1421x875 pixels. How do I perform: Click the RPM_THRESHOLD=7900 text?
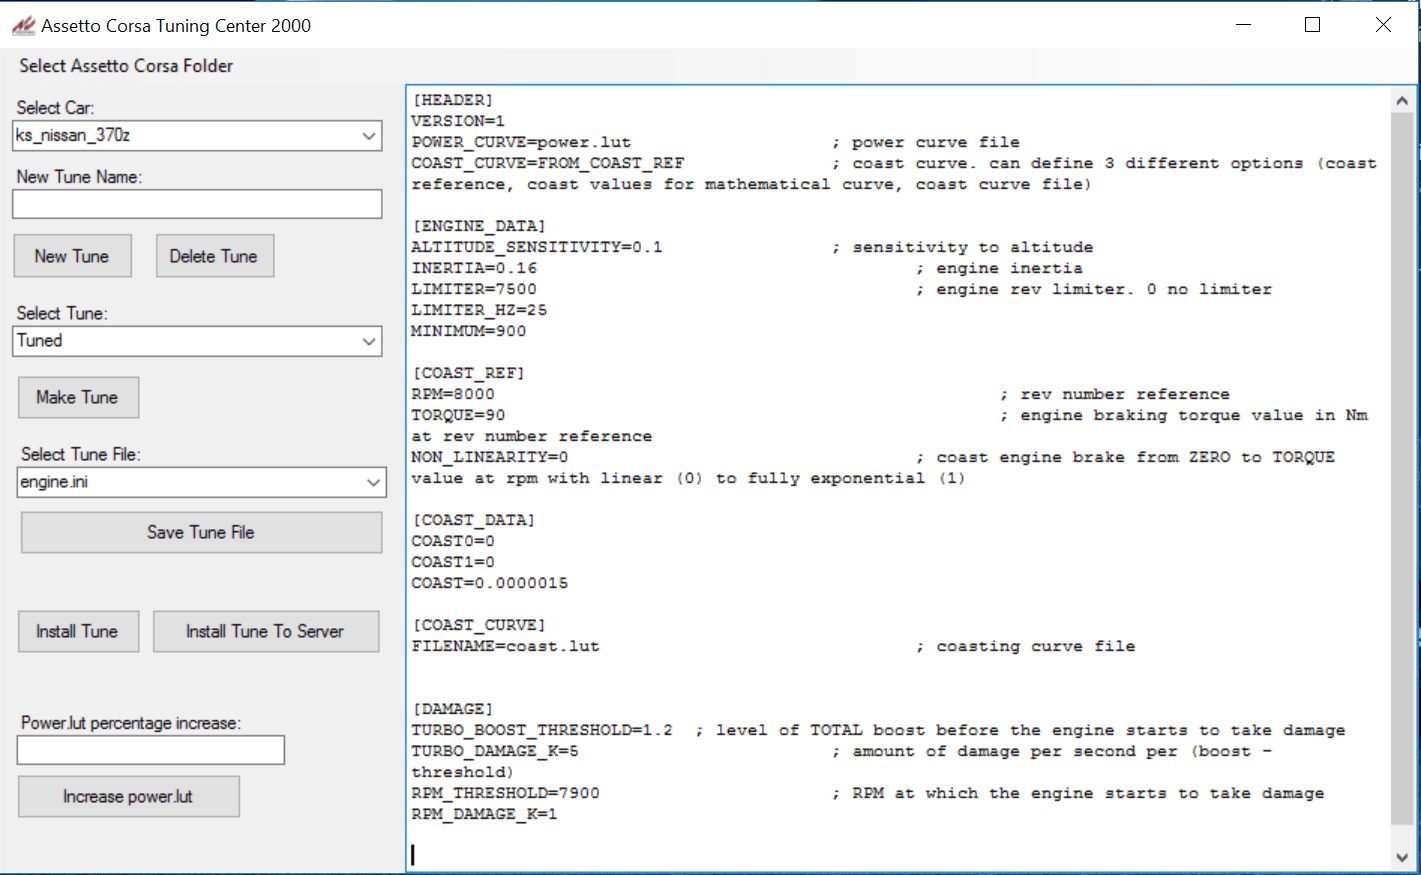[505, 793]
